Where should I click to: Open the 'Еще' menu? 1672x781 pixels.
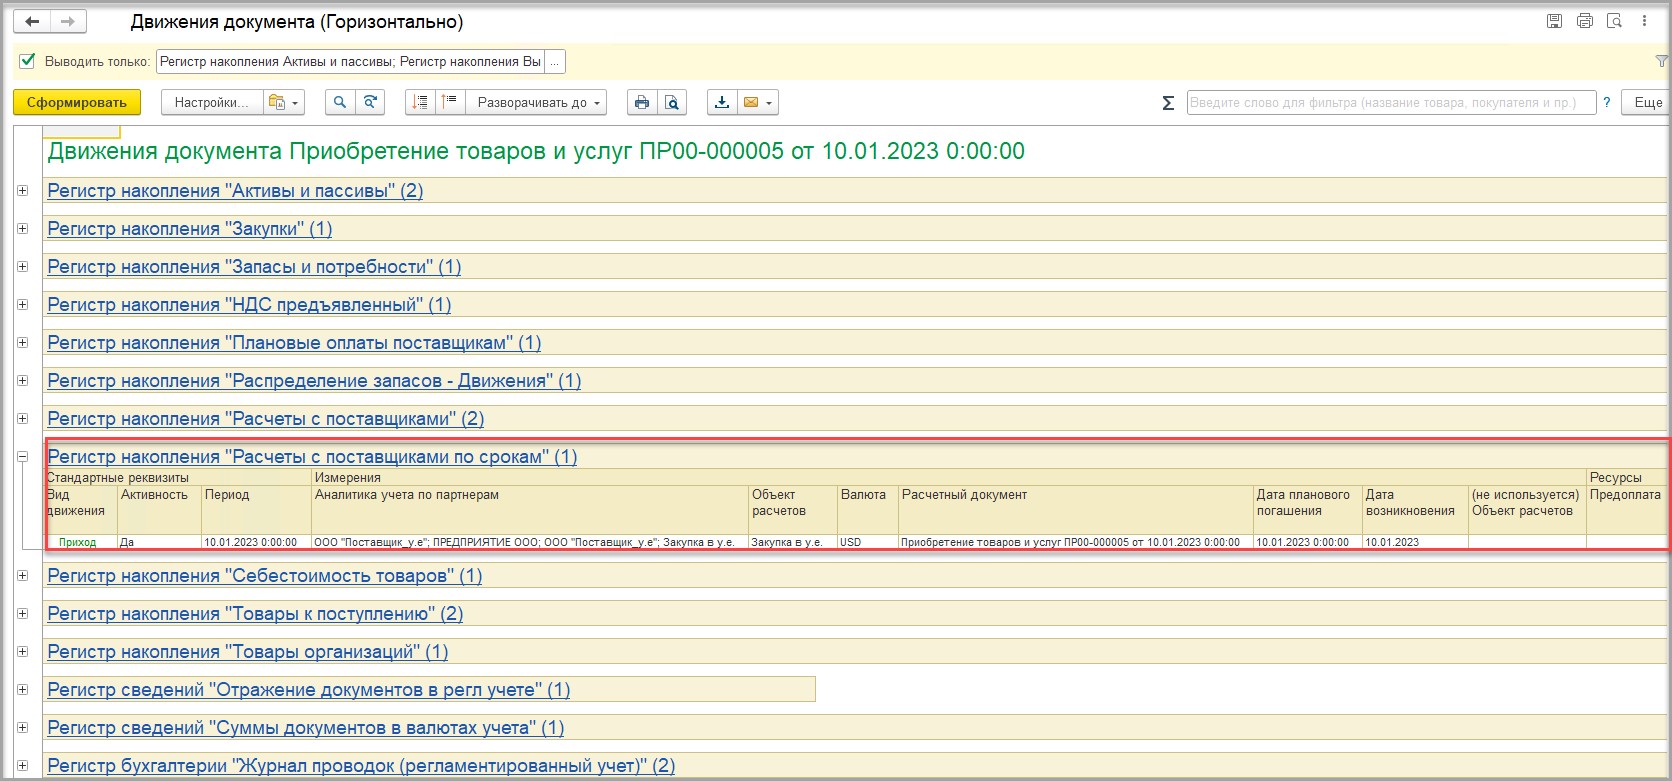coord(1647,102)
